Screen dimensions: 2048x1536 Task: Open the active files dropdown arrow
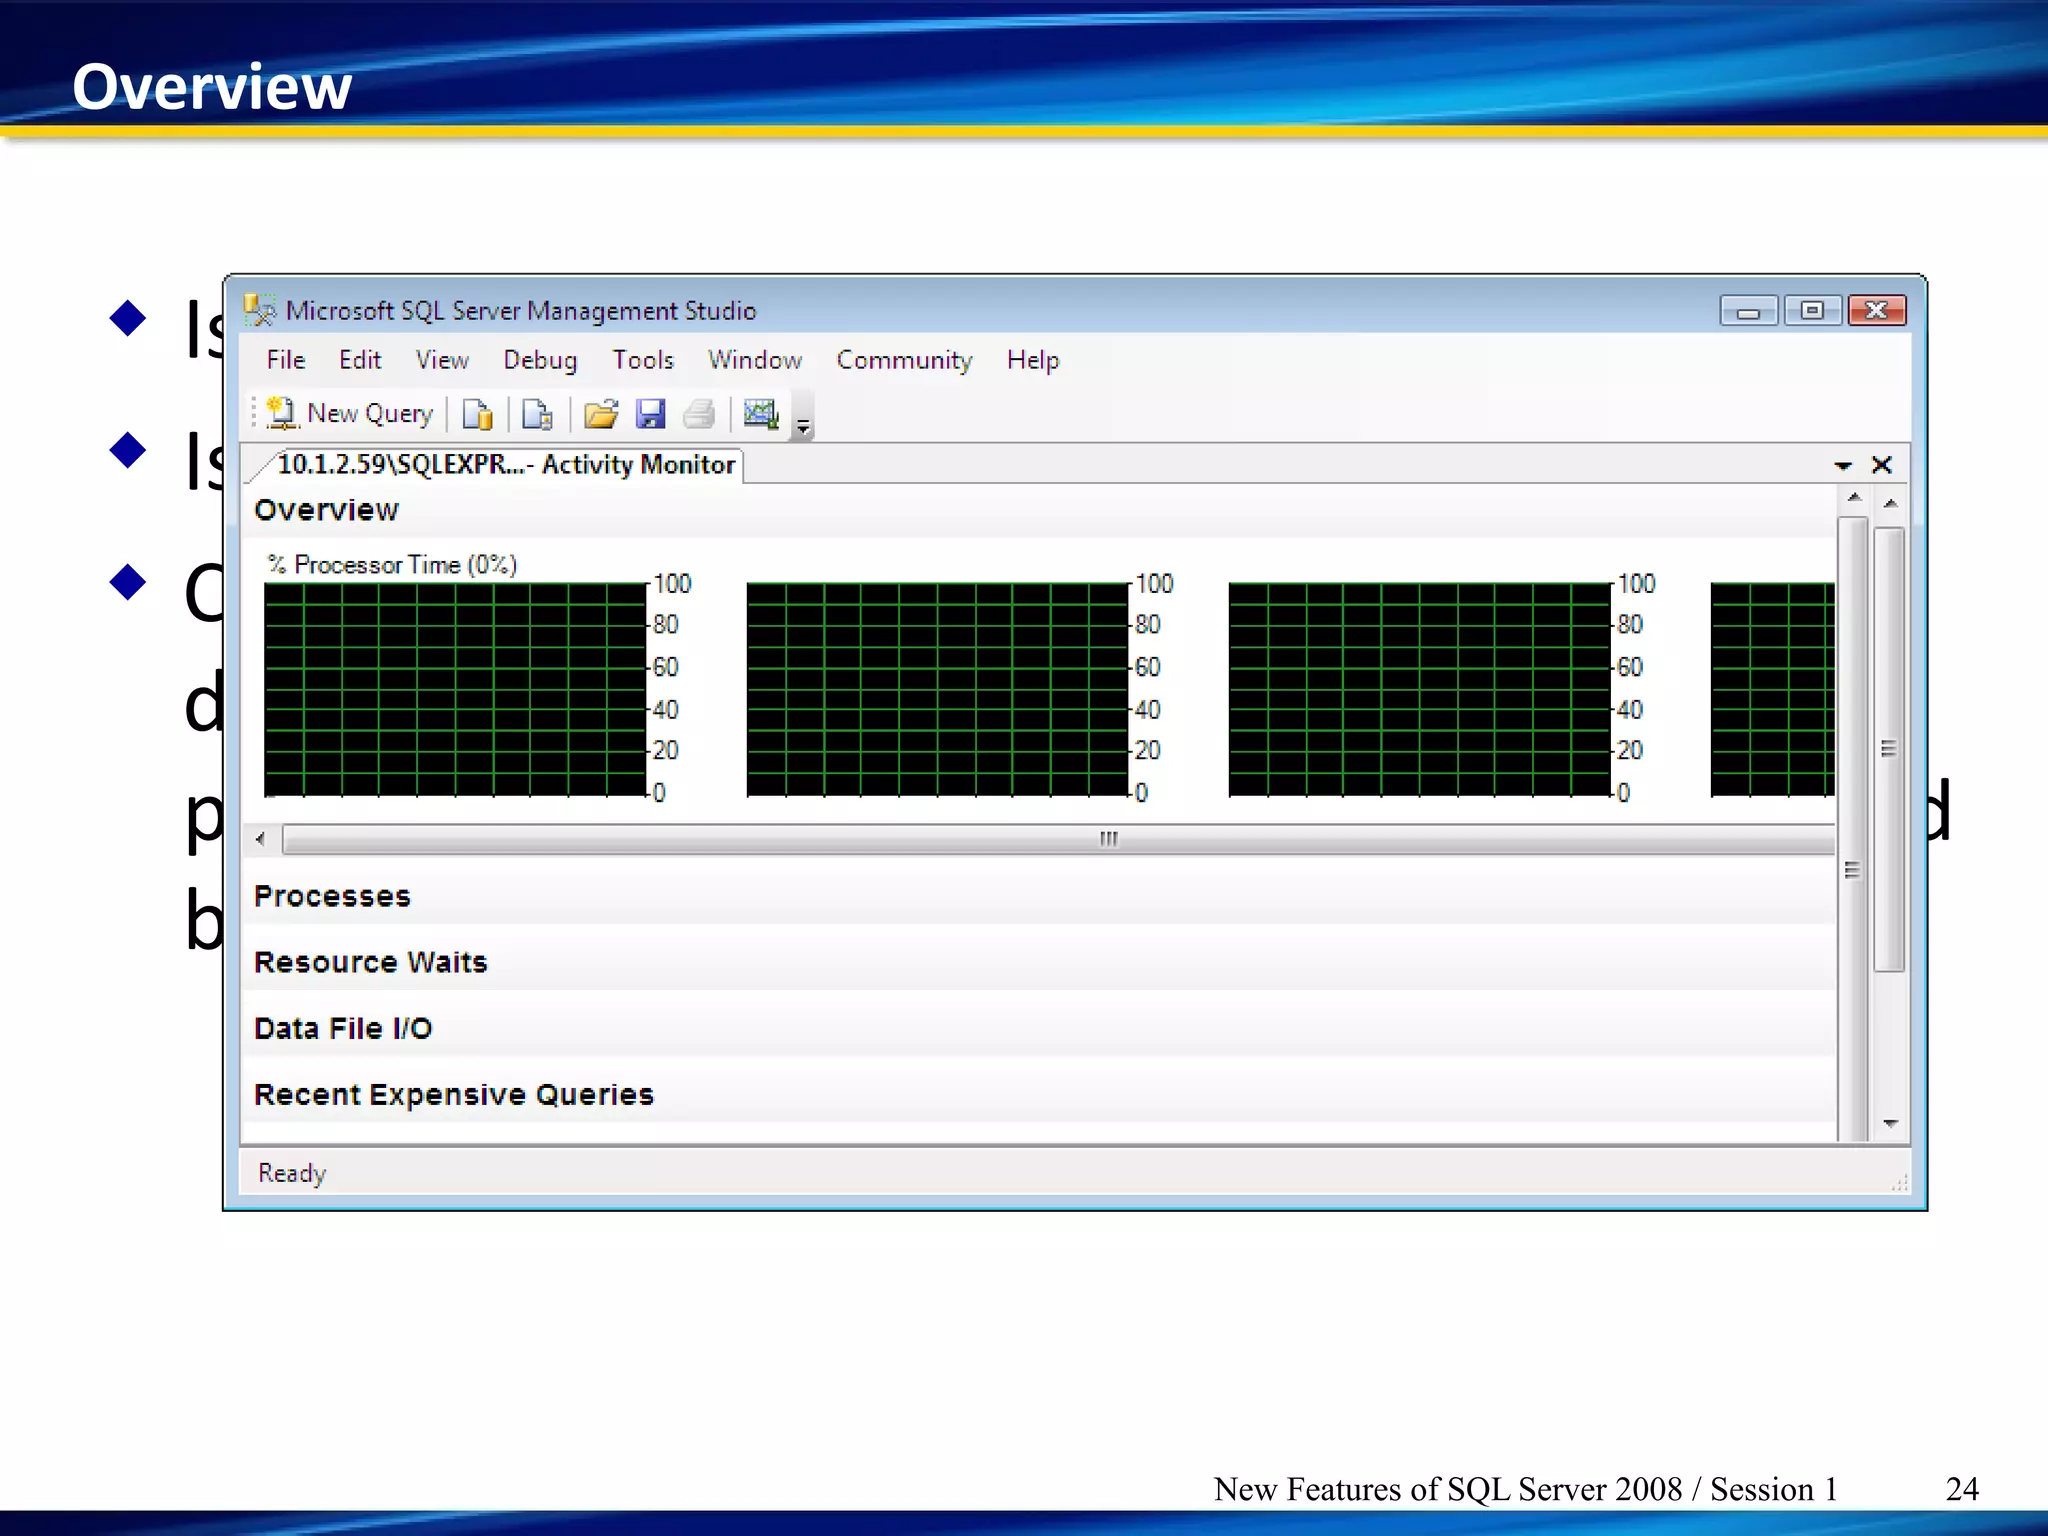(x=1843, y=465)
